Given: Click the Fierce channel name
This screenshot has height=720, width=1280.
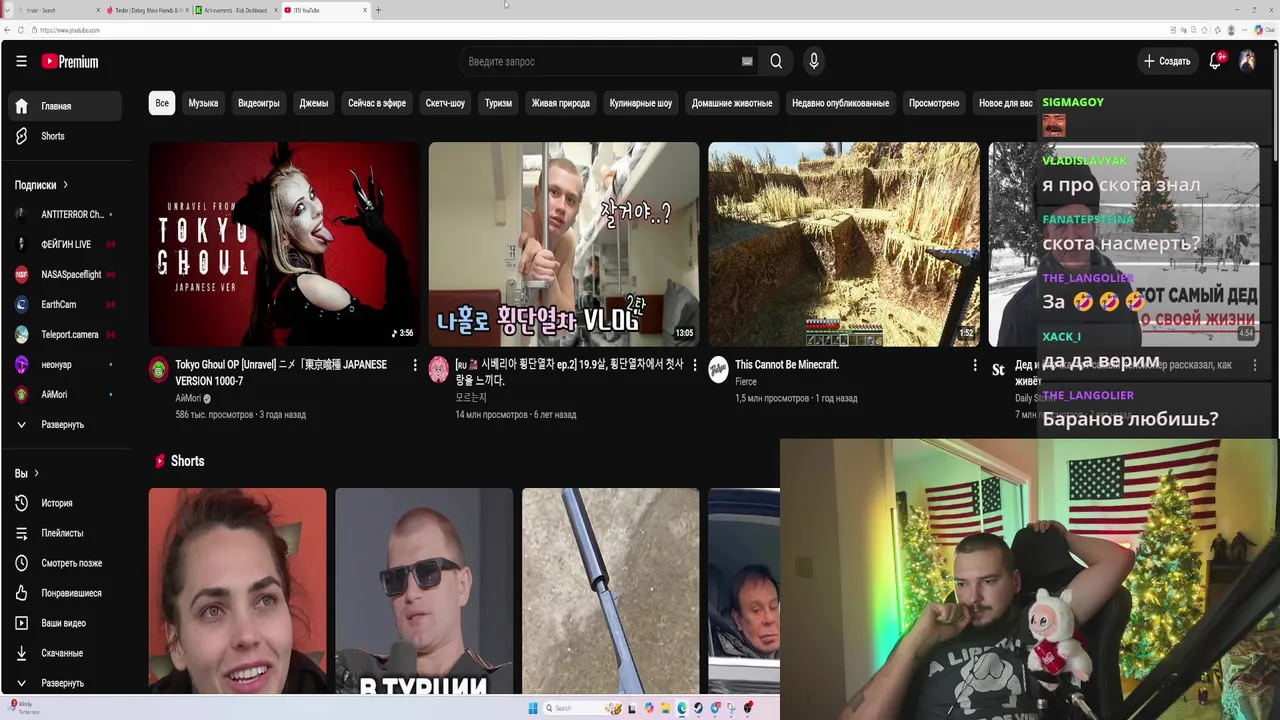Looking at the screenshot, I should point(746,382).
